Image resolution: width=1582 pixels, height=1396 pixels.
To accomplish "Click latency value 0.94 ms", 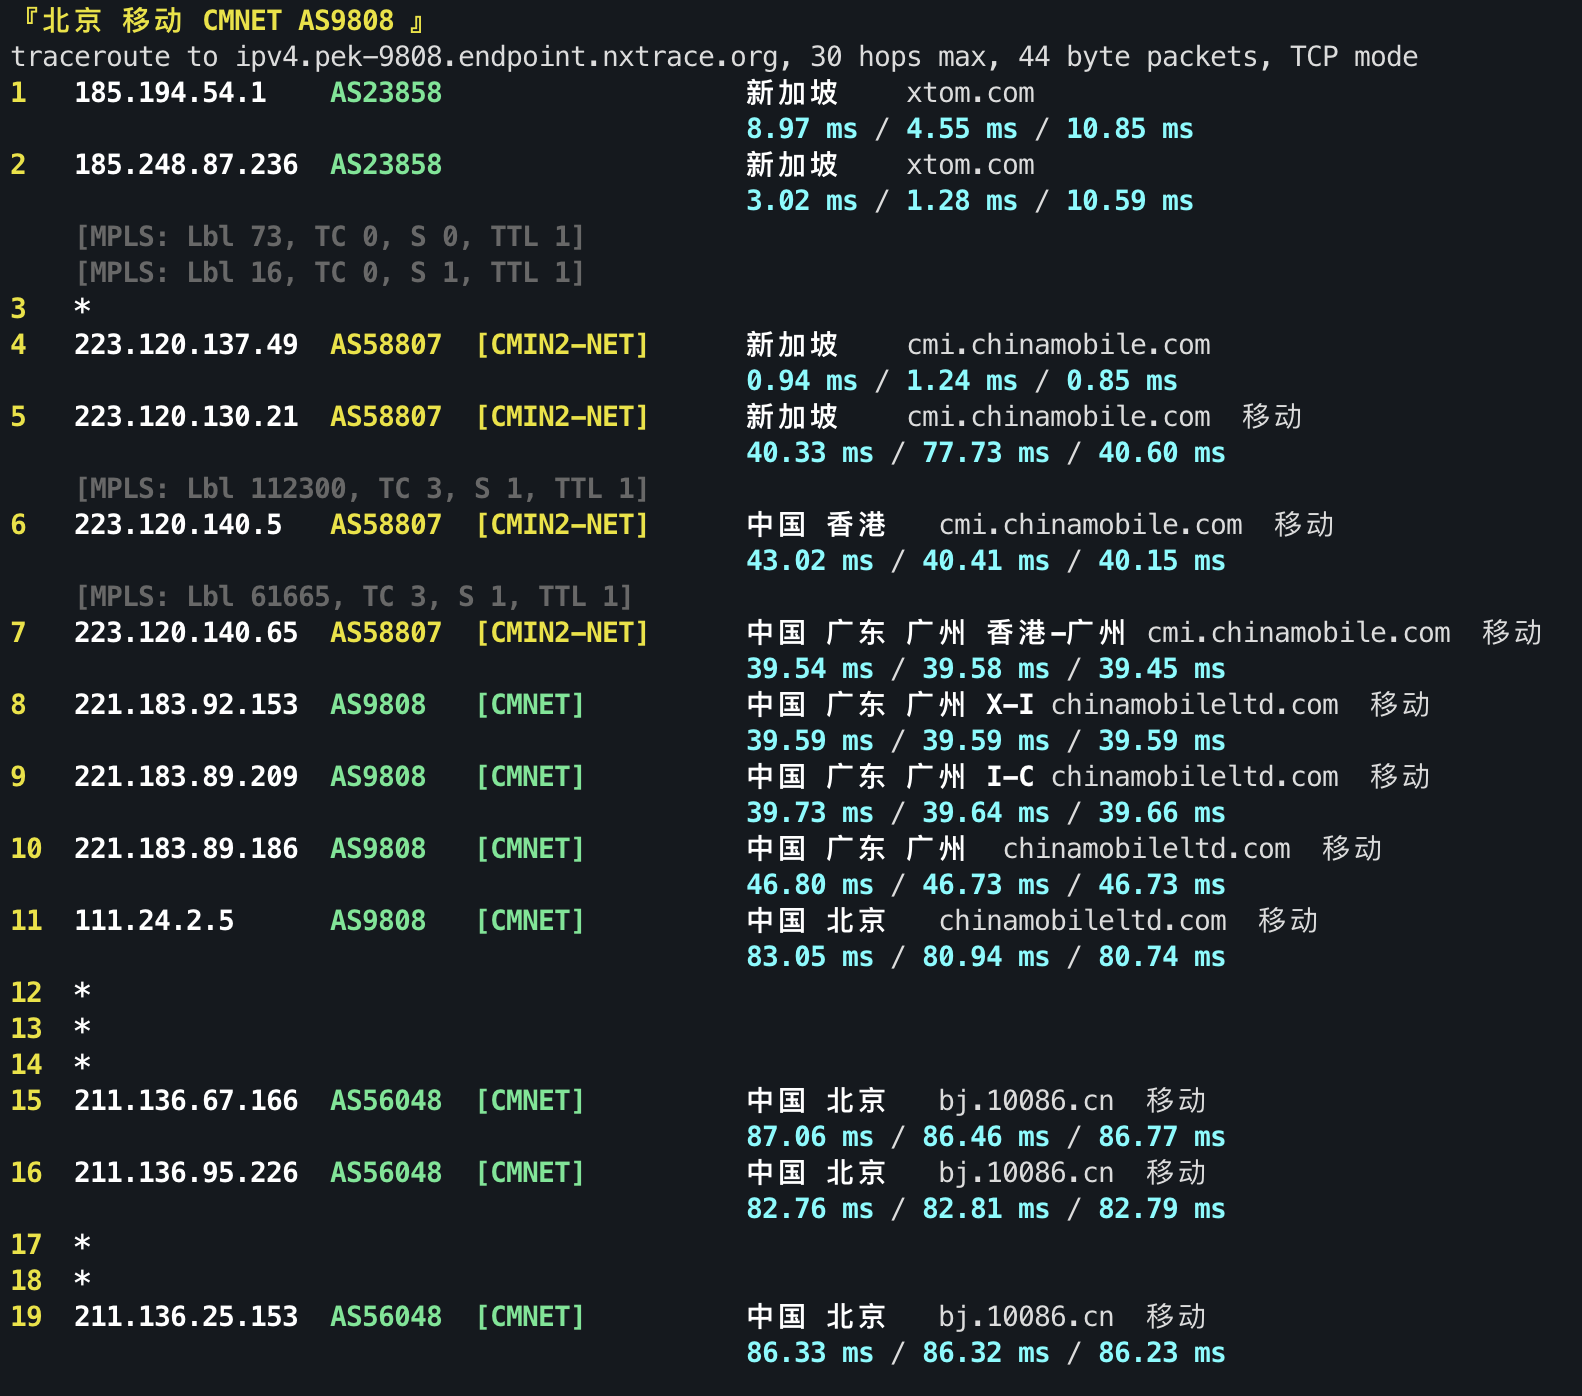I will coord(802,381).
